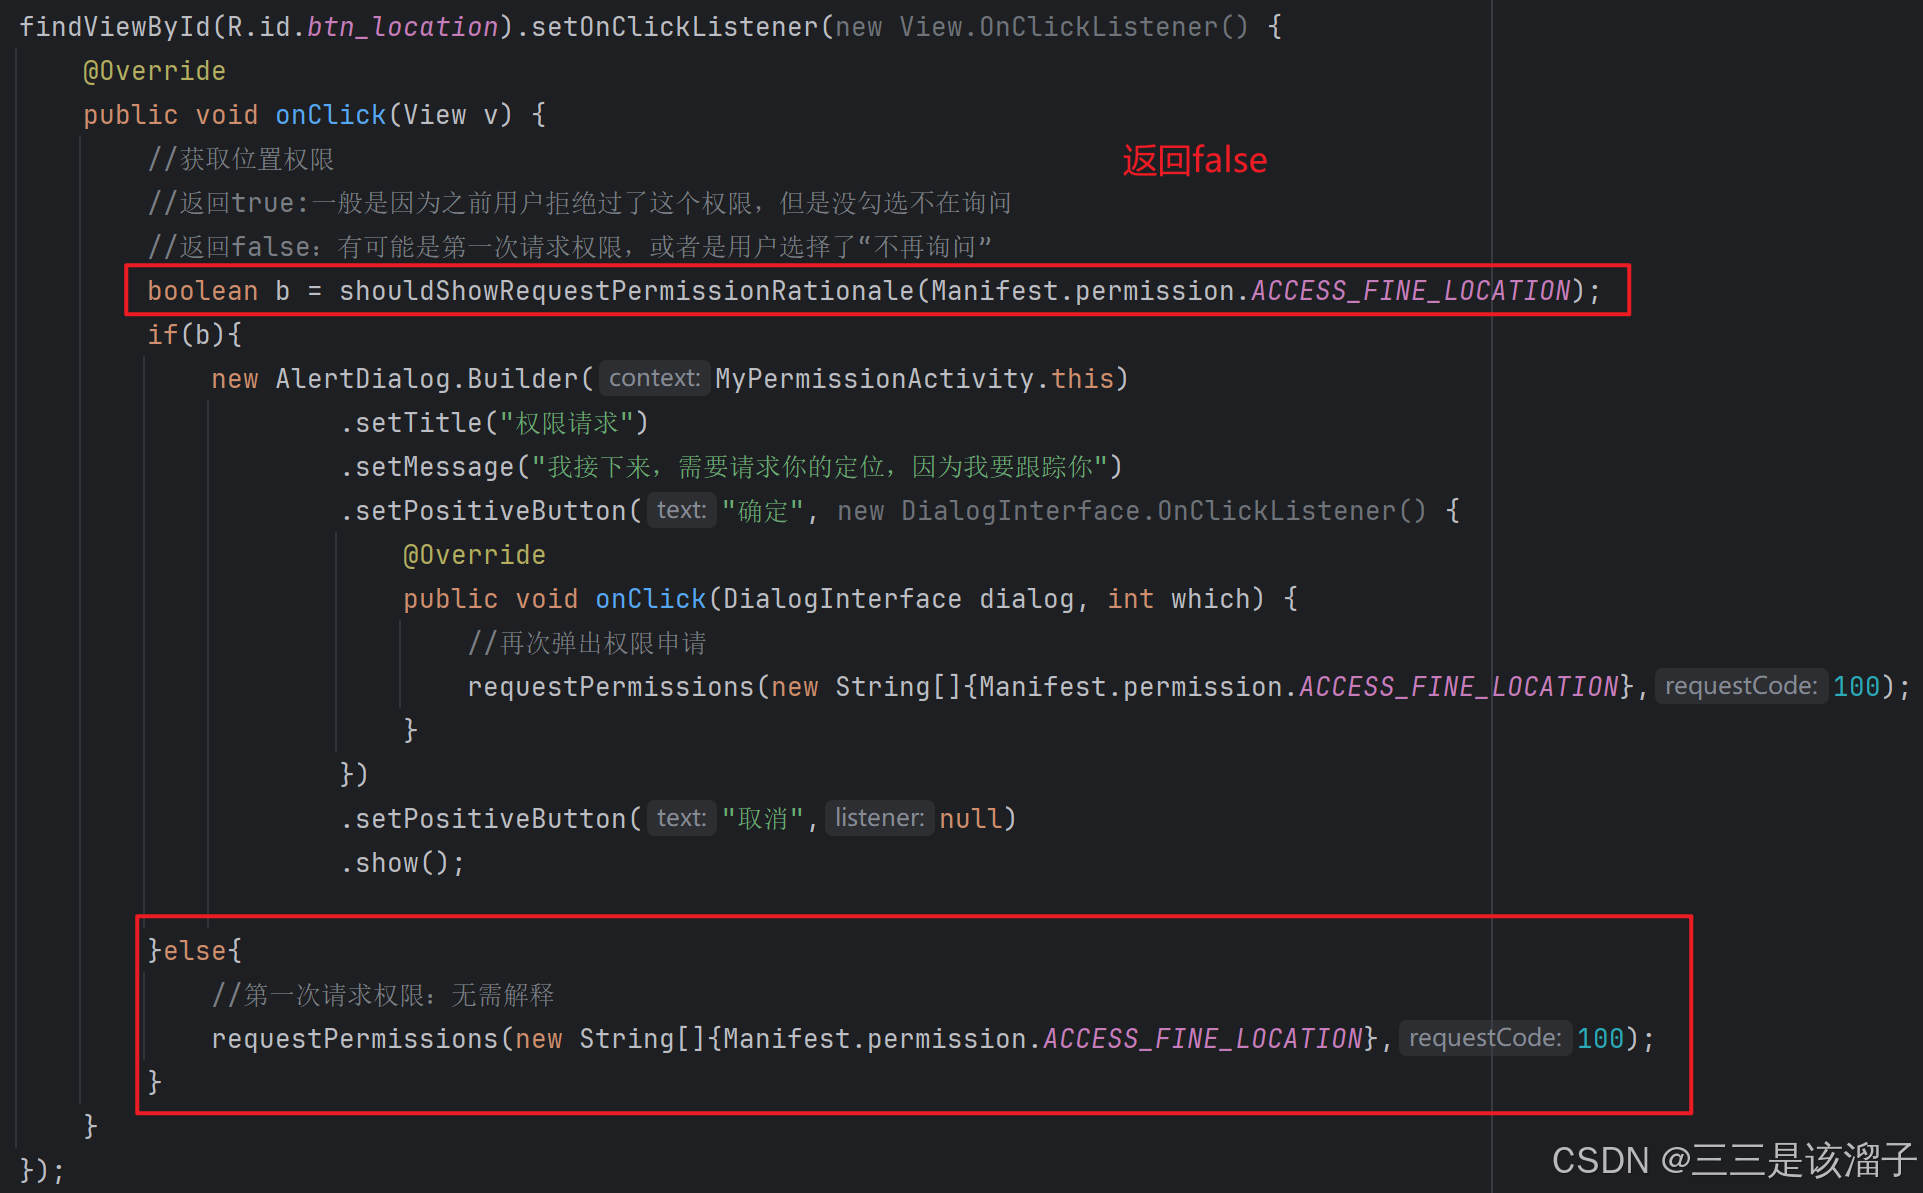Click the ACCESS_FINE_LOCATION constant in boolean line

pyautogui.click(x=1410, y=291)
